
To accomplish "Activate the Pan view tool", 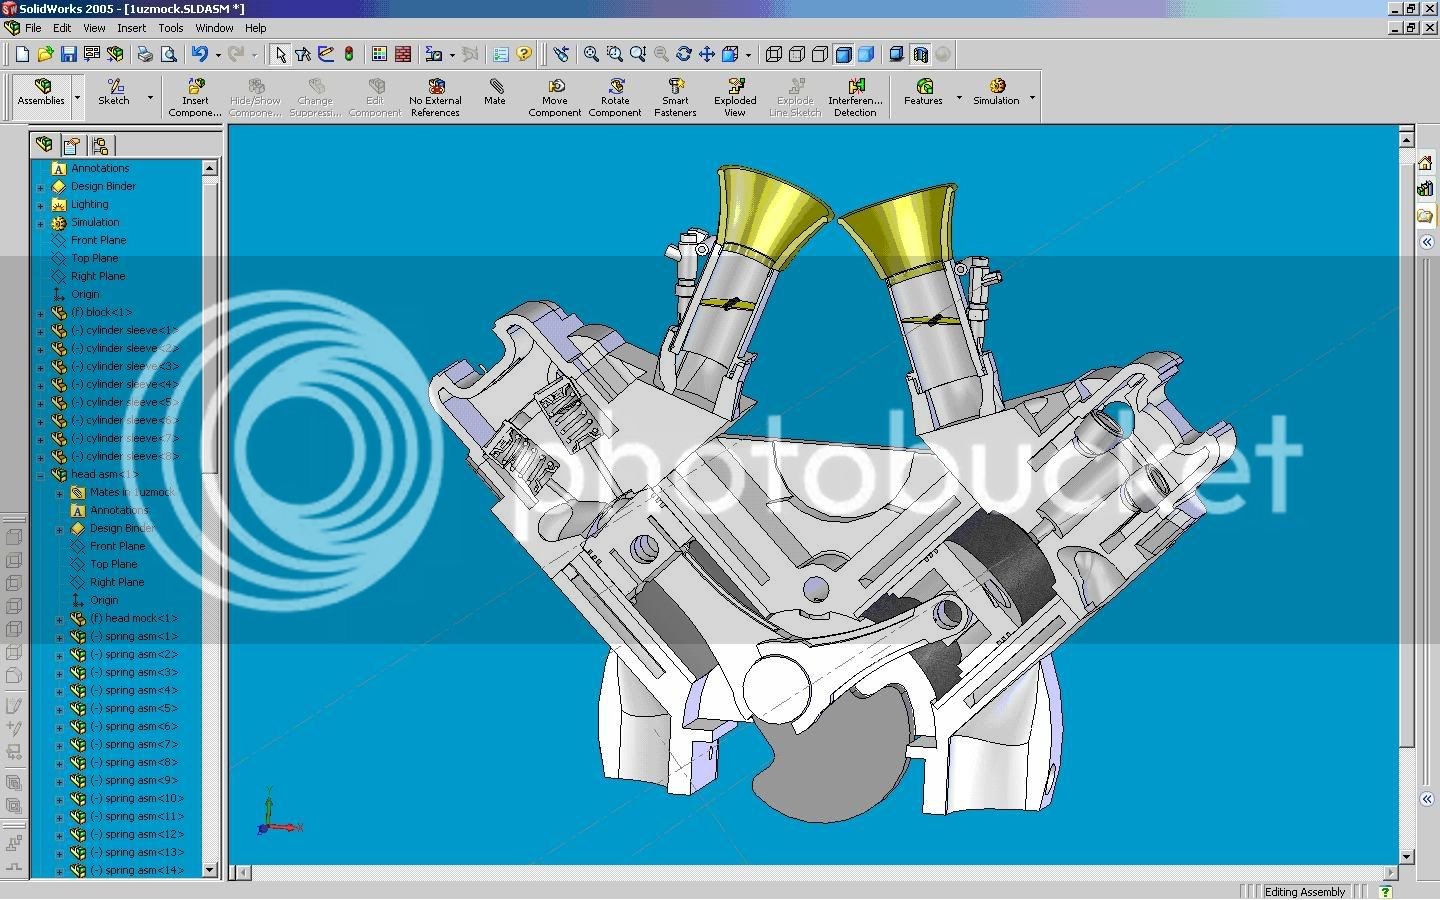I will click(x=707, y=54).
